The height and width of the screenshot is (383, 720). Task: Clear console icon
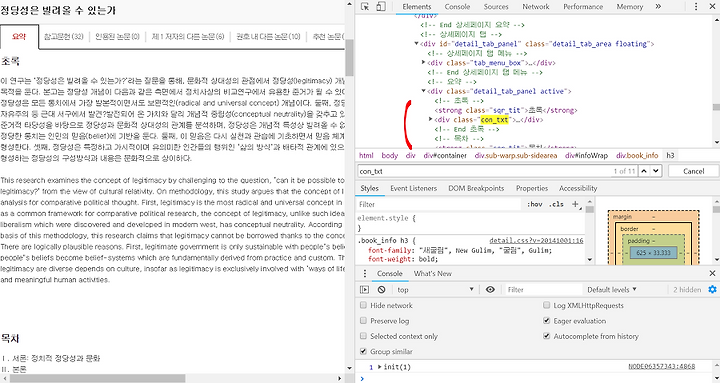[x=381, y=289]
